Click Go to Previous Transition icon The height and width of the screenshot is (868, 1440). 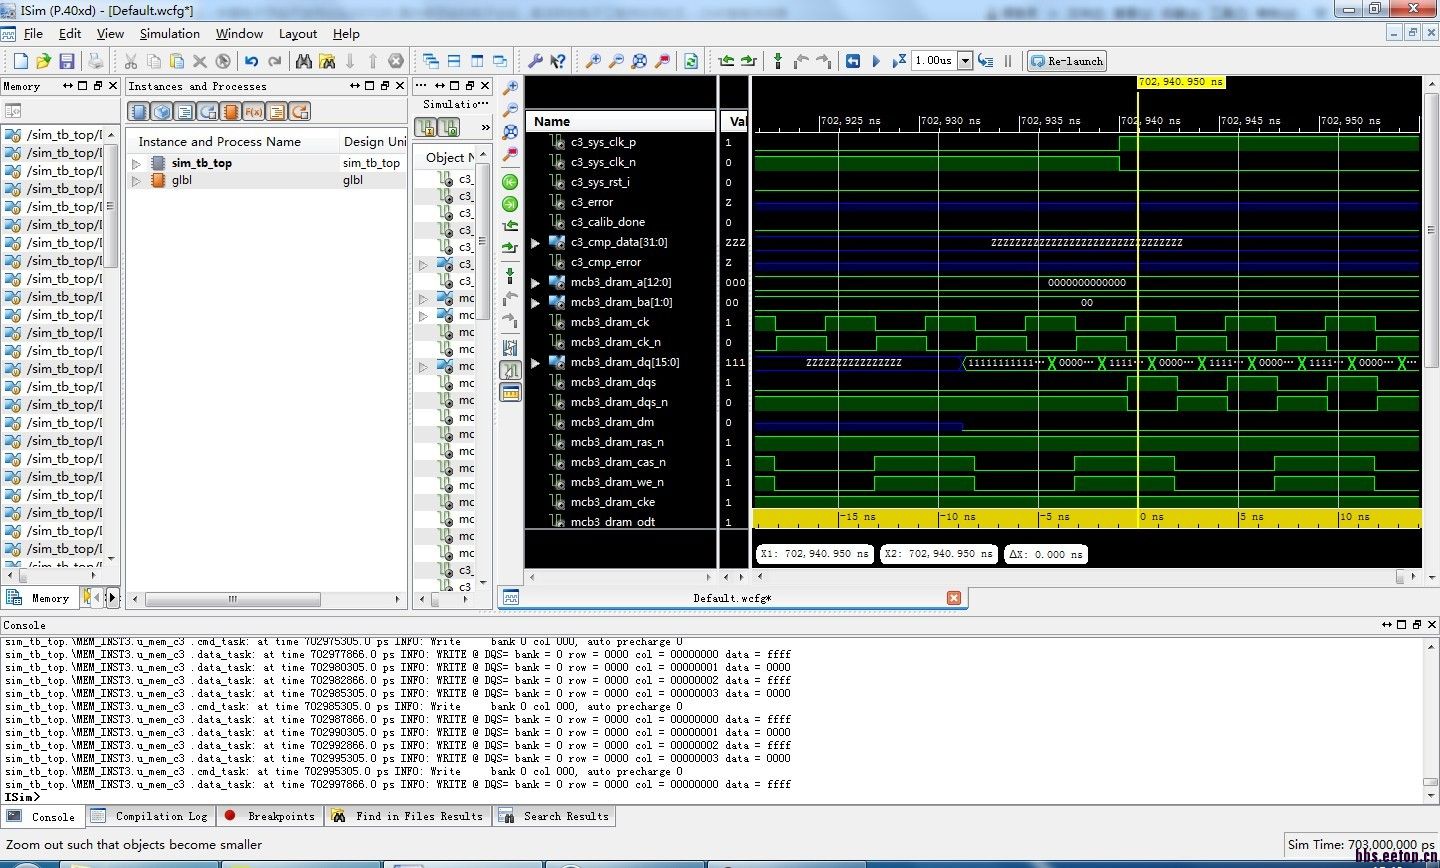(x=727, y=61)
